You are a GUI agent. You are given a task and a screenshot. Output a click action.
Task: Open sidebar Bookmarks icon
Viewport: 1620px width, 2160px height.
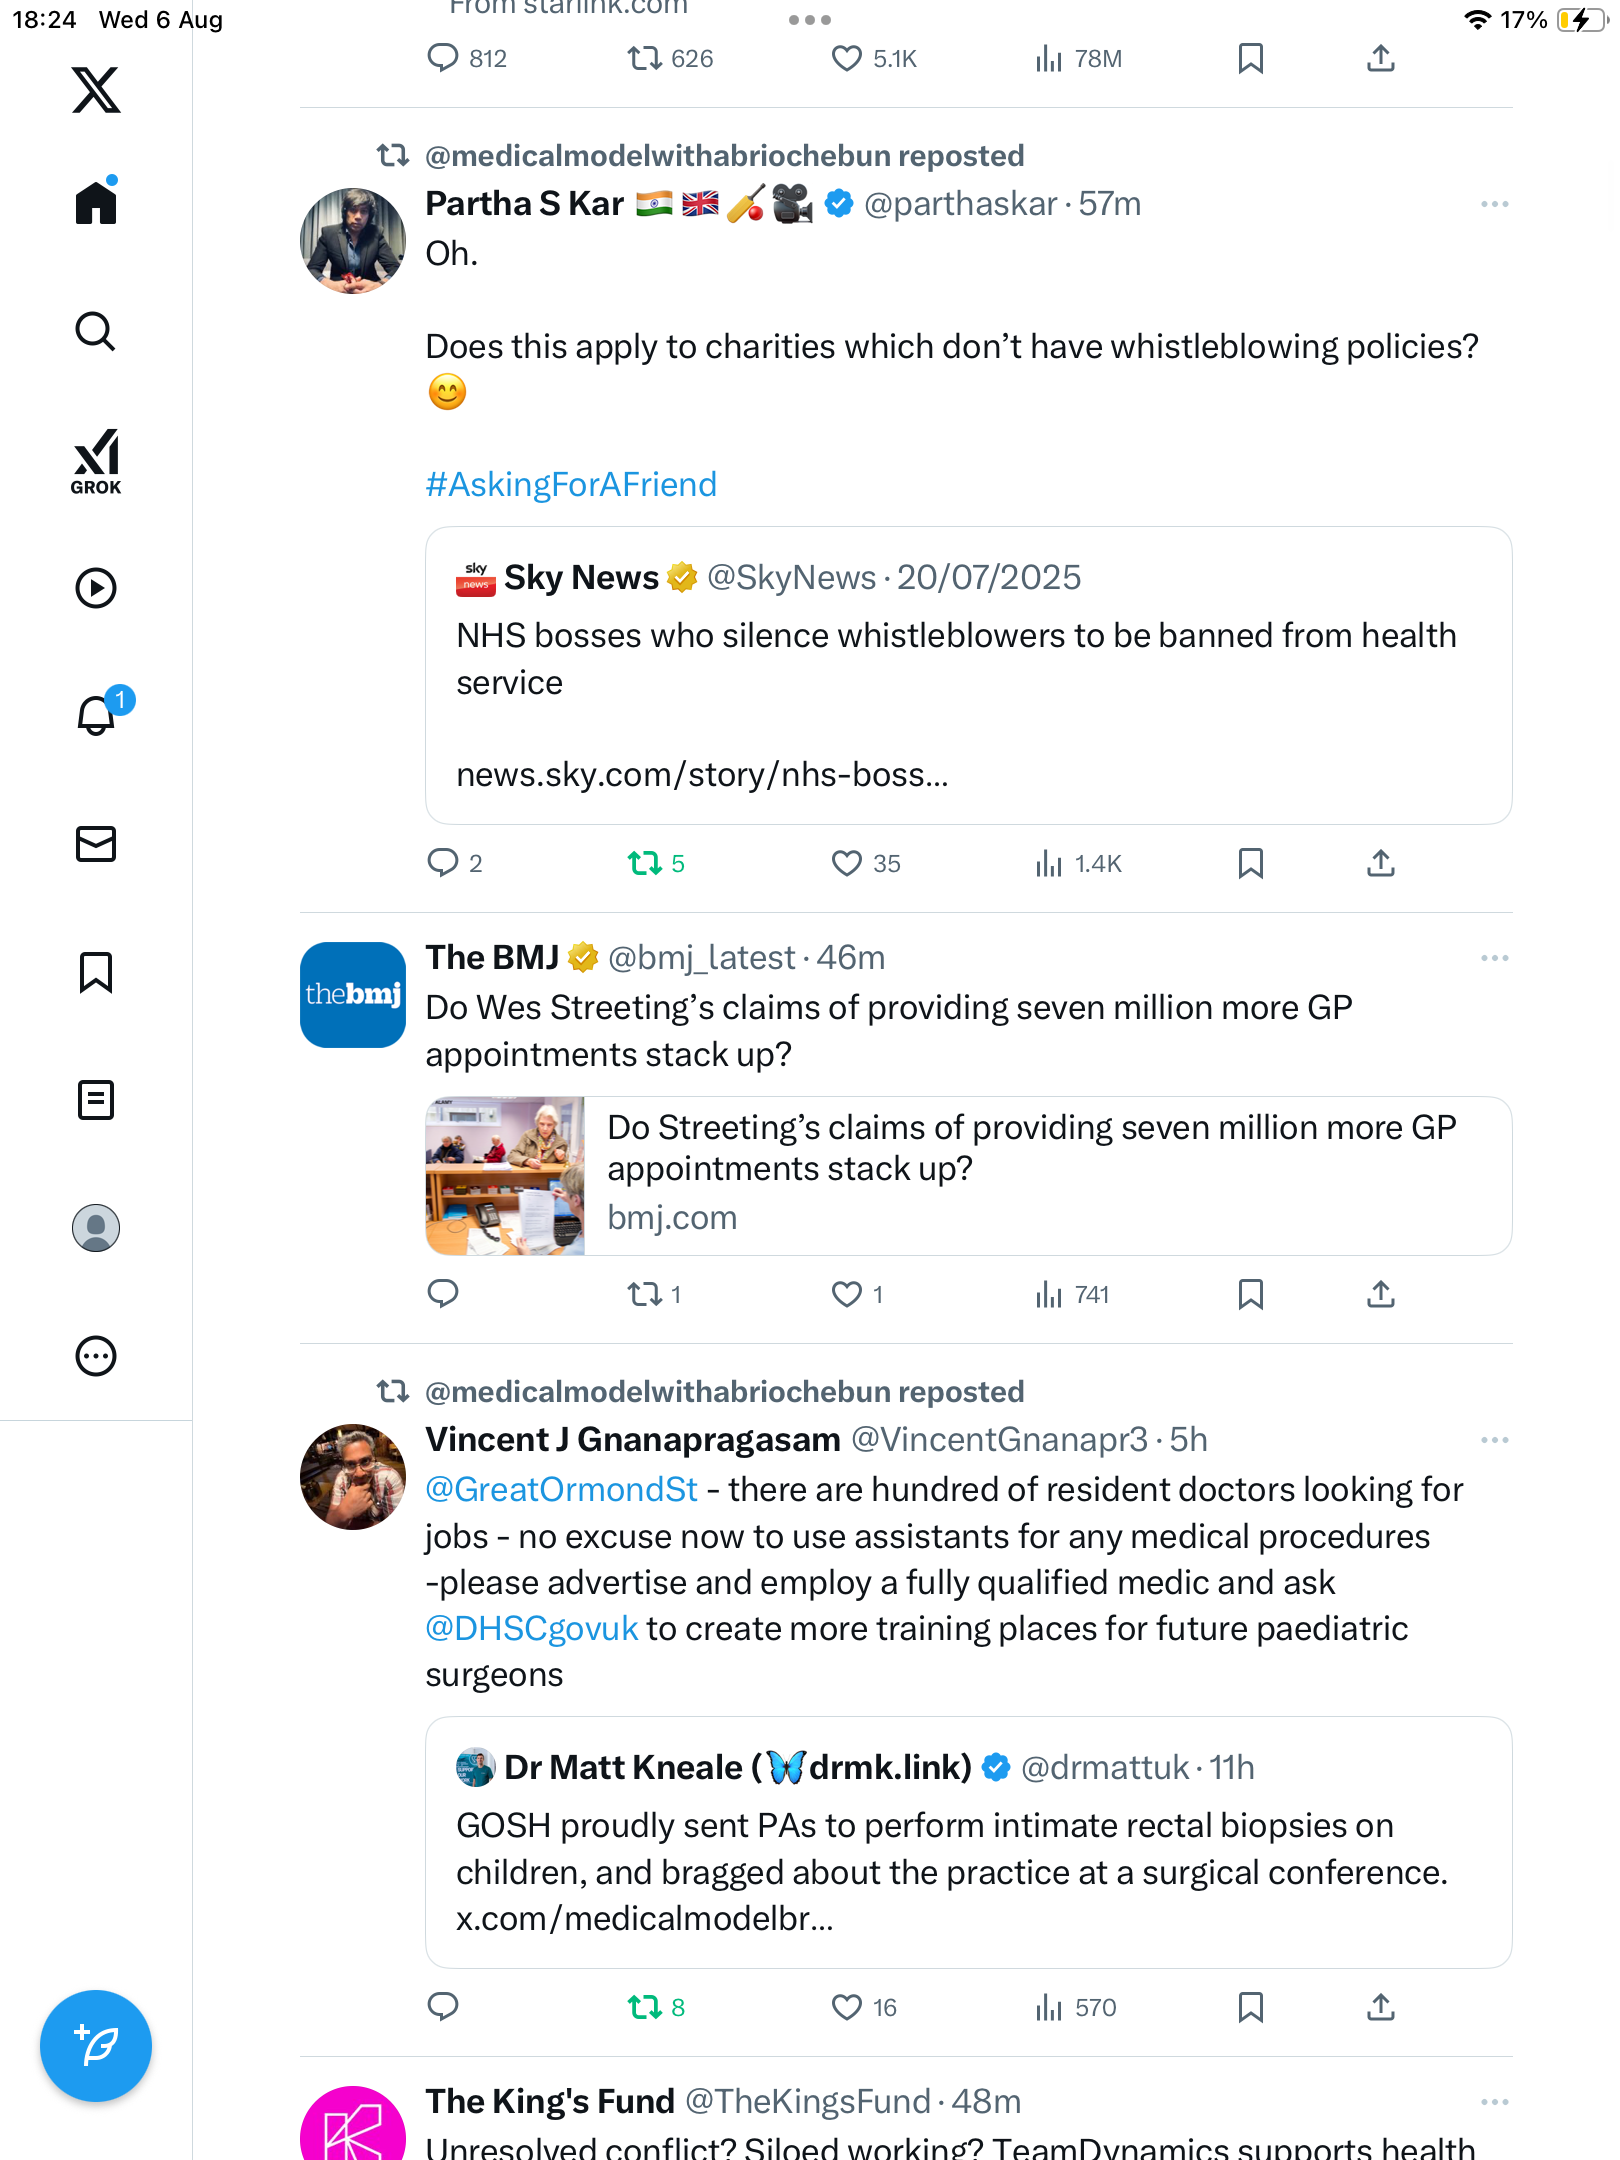tap(96, 972)
